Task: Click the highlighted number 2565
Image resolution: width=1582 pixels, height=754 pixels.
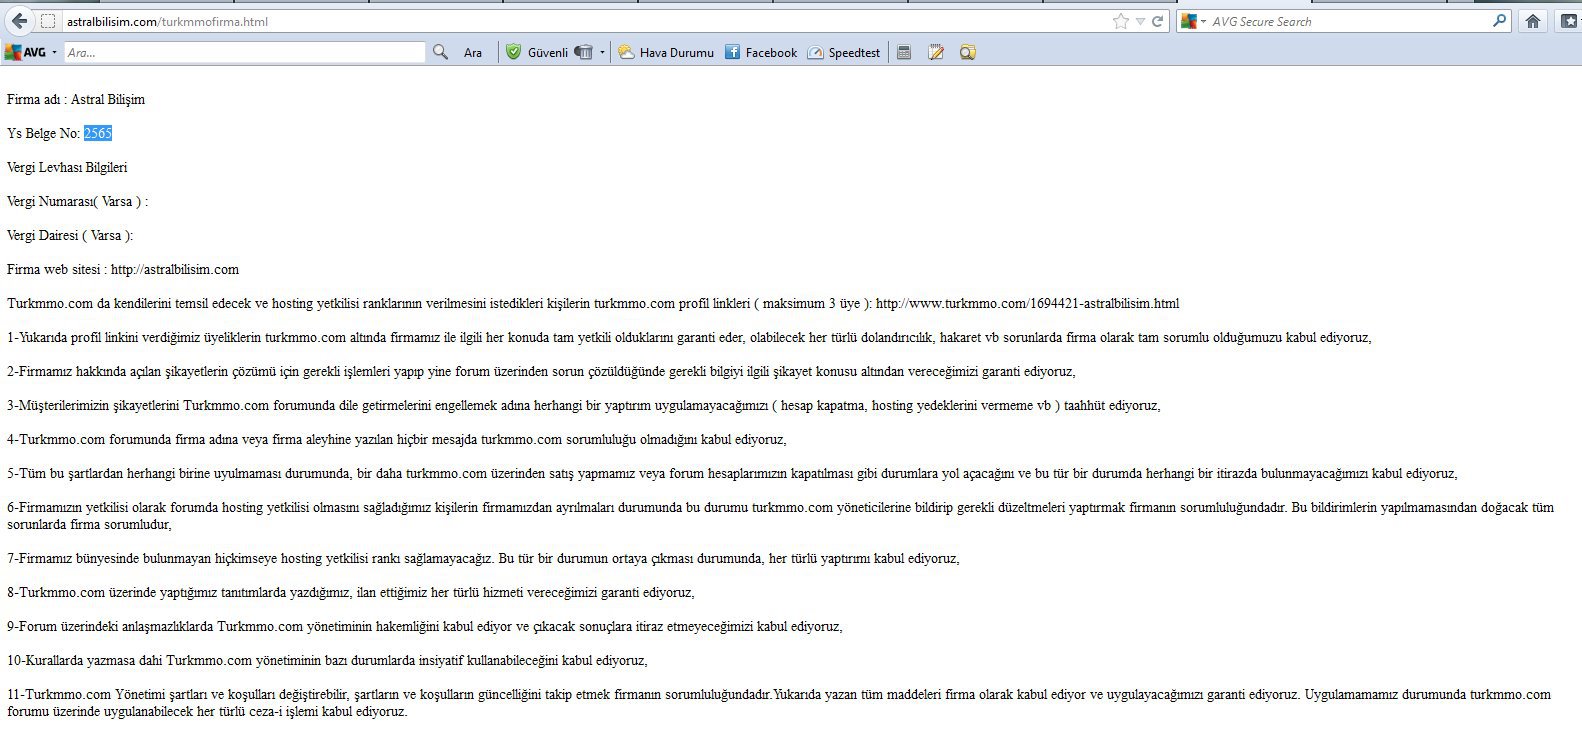Action: pyautogui.click(x=98, y=133)
